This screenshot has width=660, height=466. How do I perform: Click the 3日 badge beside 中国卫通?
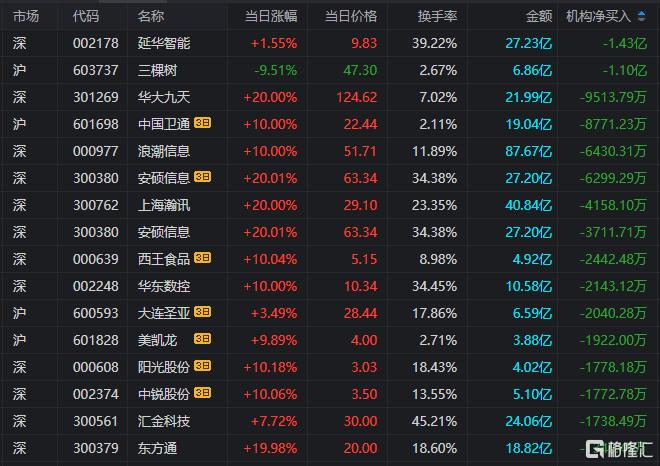coord(202,123)
